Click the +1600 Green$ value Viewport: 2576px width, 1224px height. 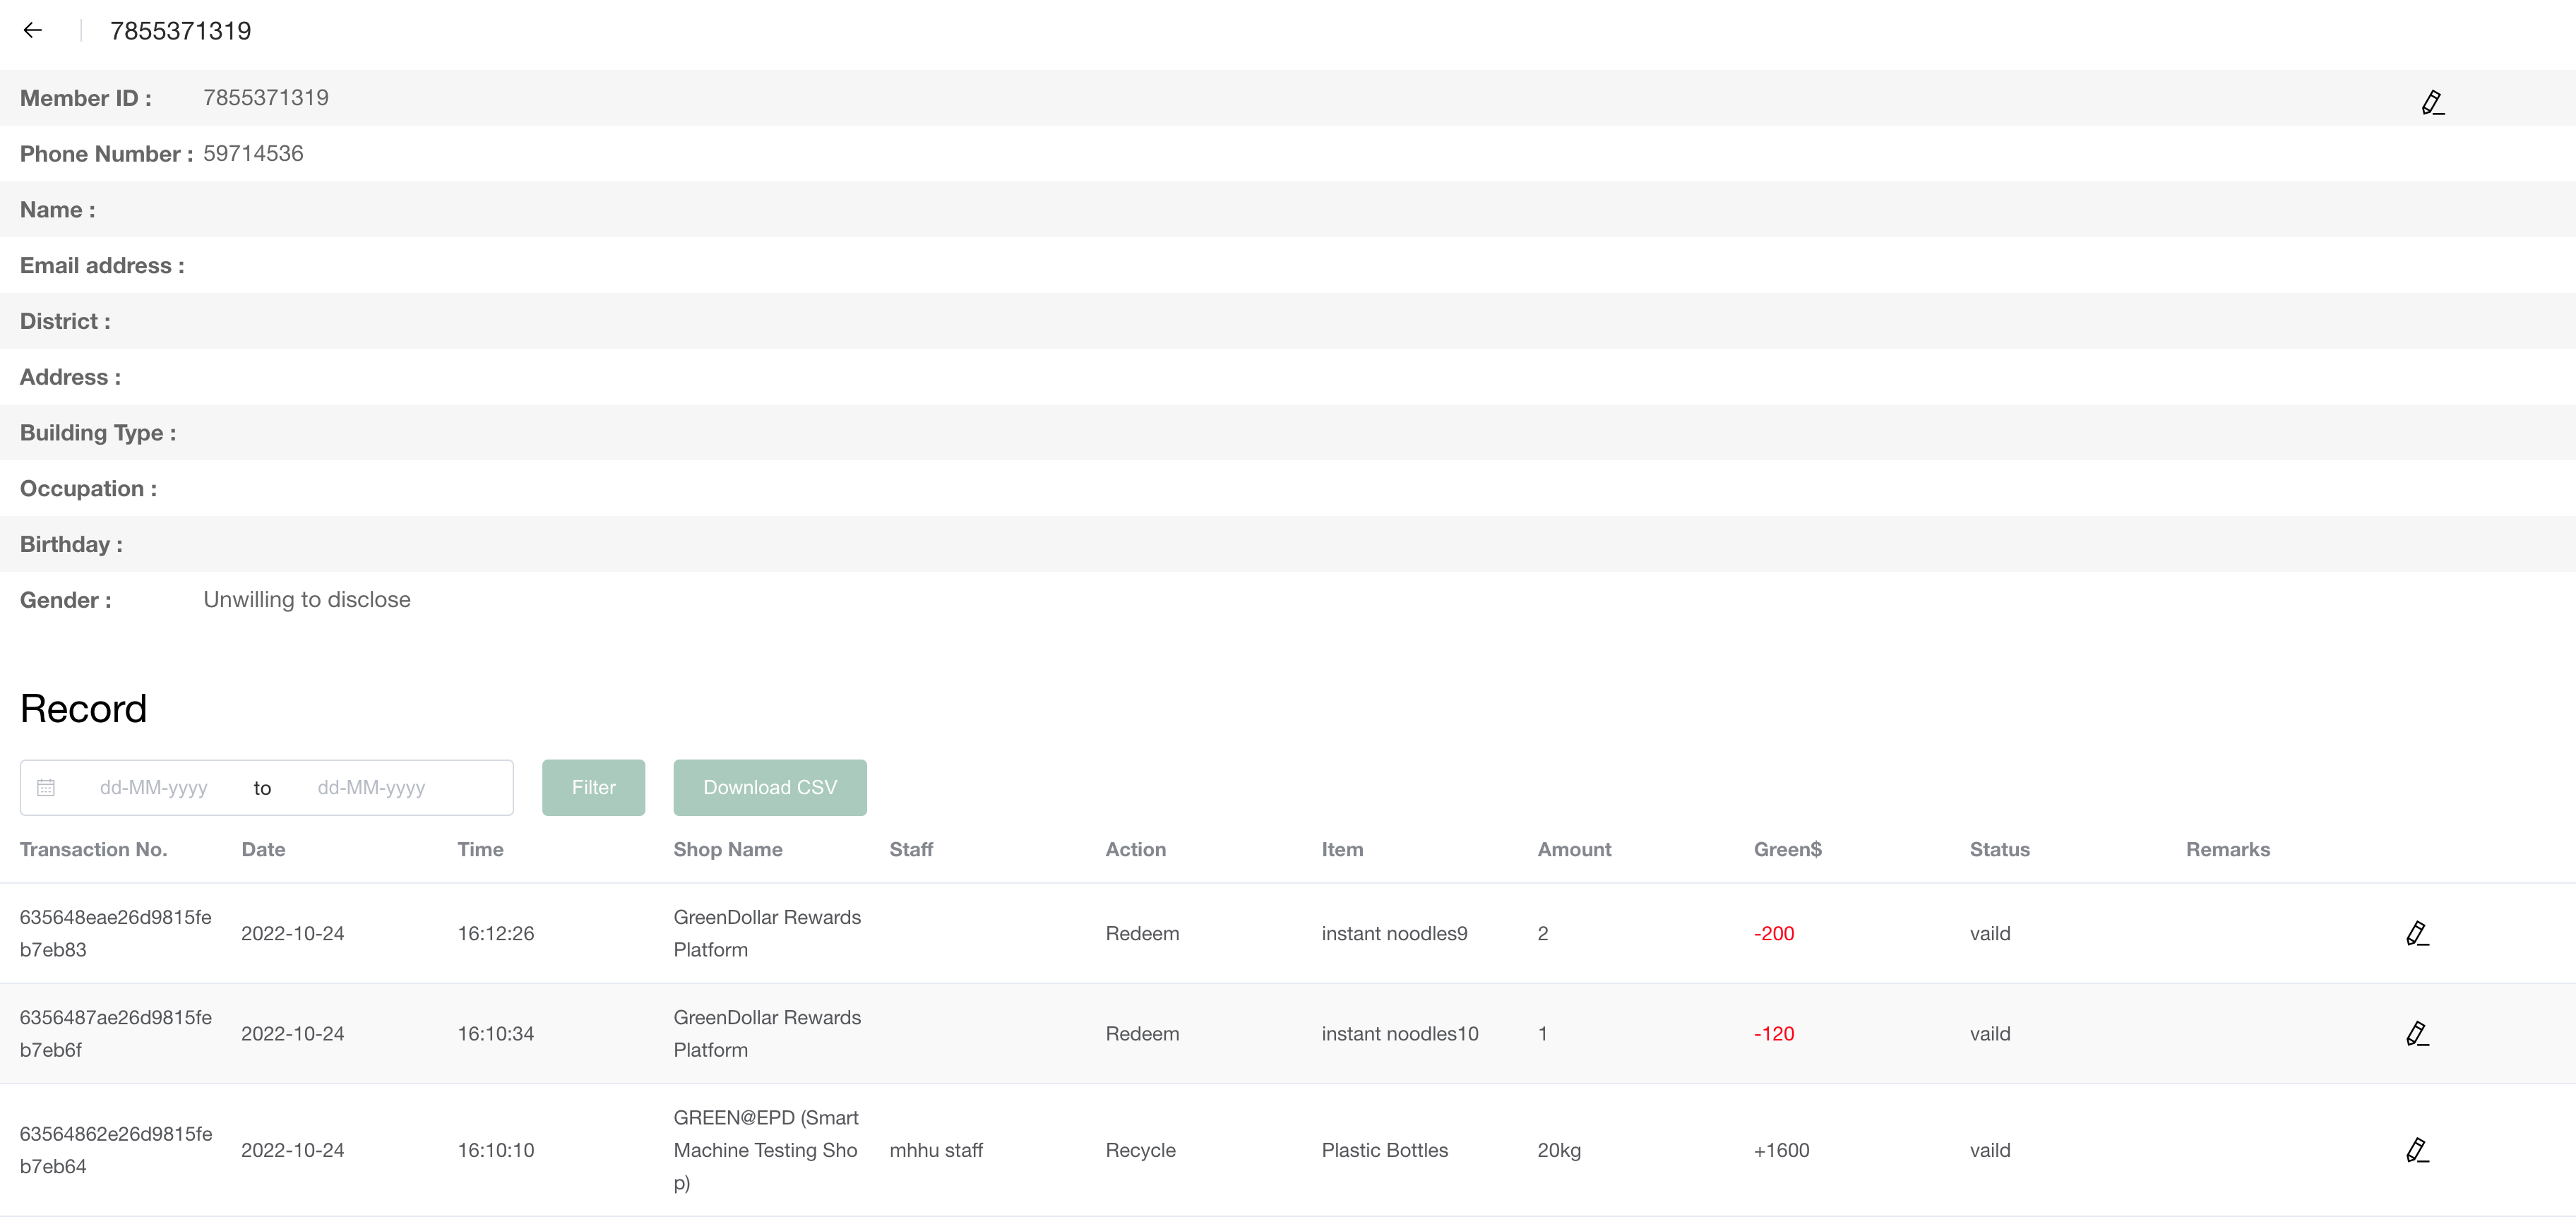(x=1781, y=1150)
